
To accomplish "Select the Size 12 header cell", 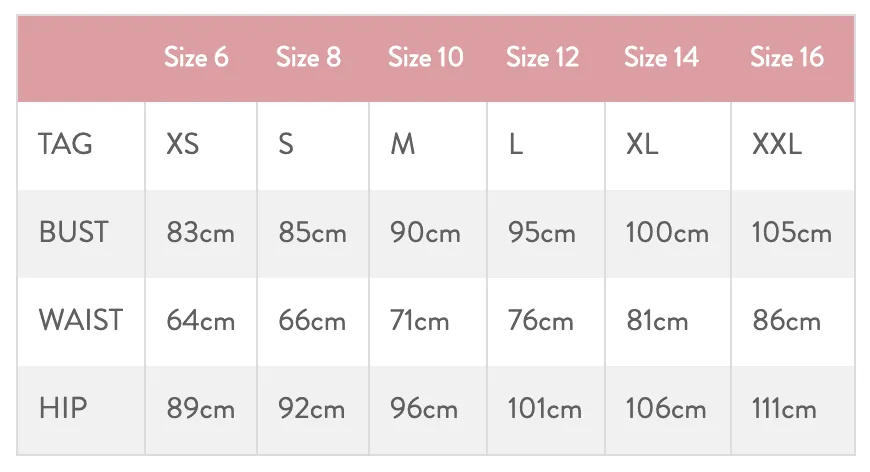I will (543, 57).
